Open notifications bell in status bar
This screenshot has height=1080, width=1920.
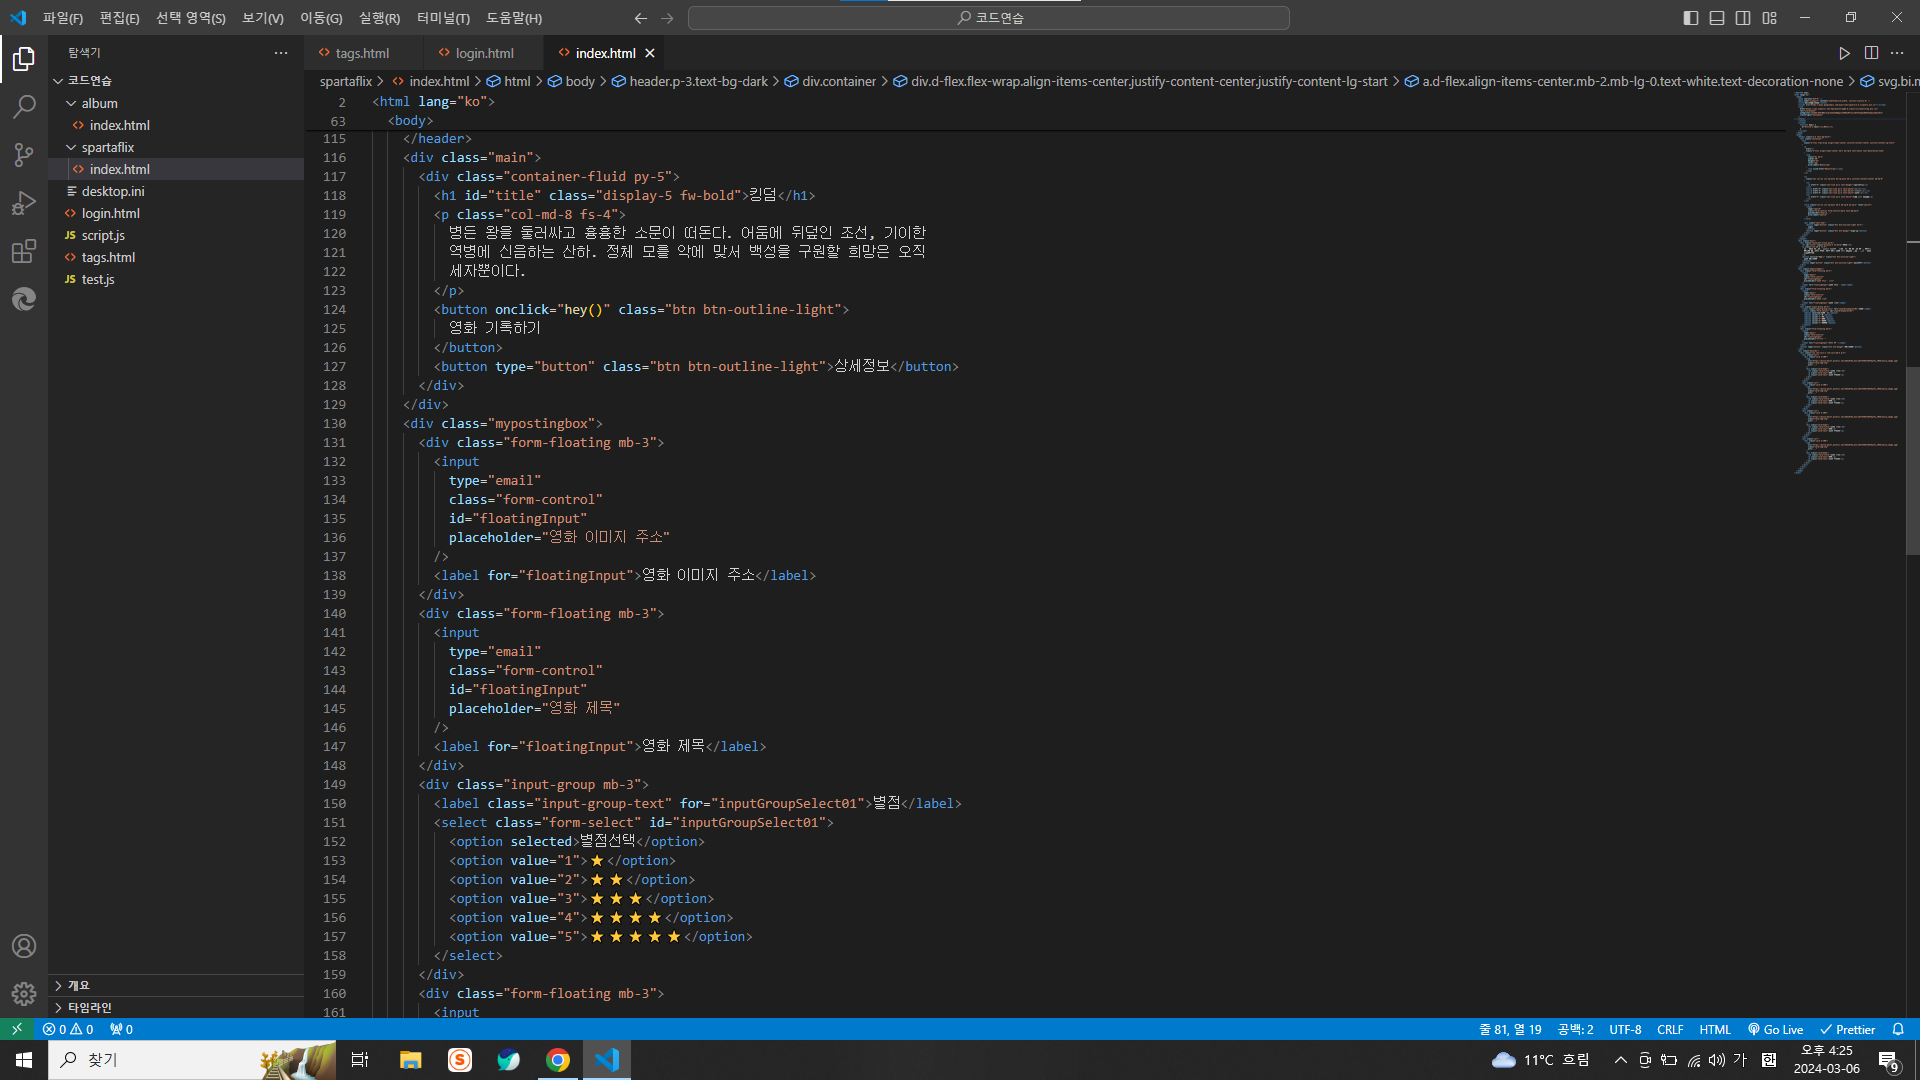click(x=1898, y=1029)
